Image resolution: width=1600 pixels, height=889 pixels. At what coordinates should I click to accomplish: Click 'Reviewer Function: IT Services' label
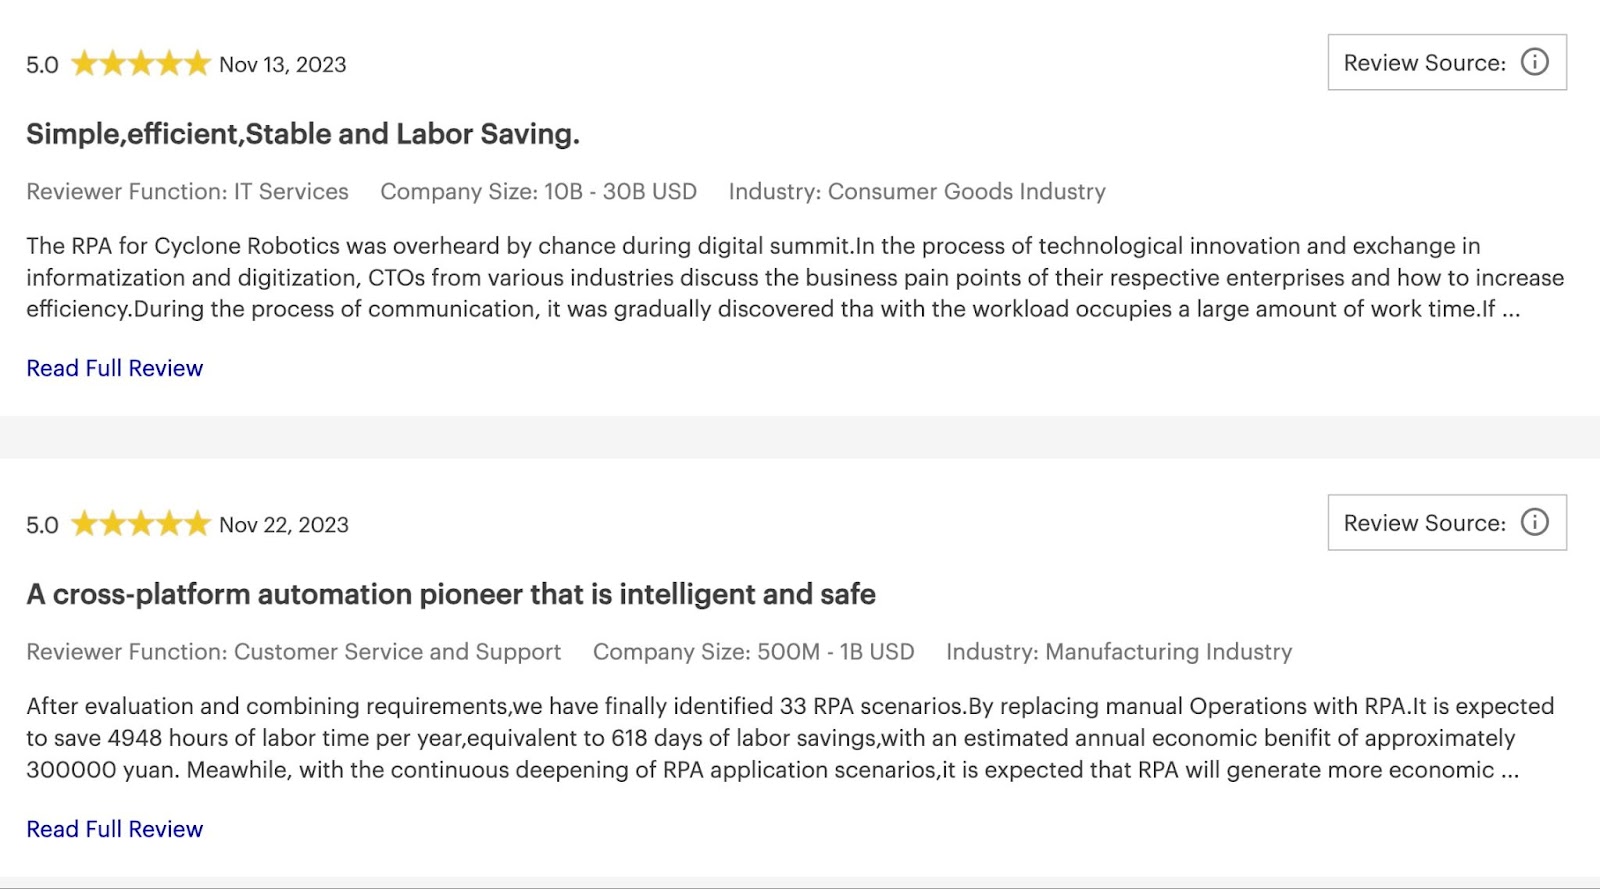(x=187, y=191)
